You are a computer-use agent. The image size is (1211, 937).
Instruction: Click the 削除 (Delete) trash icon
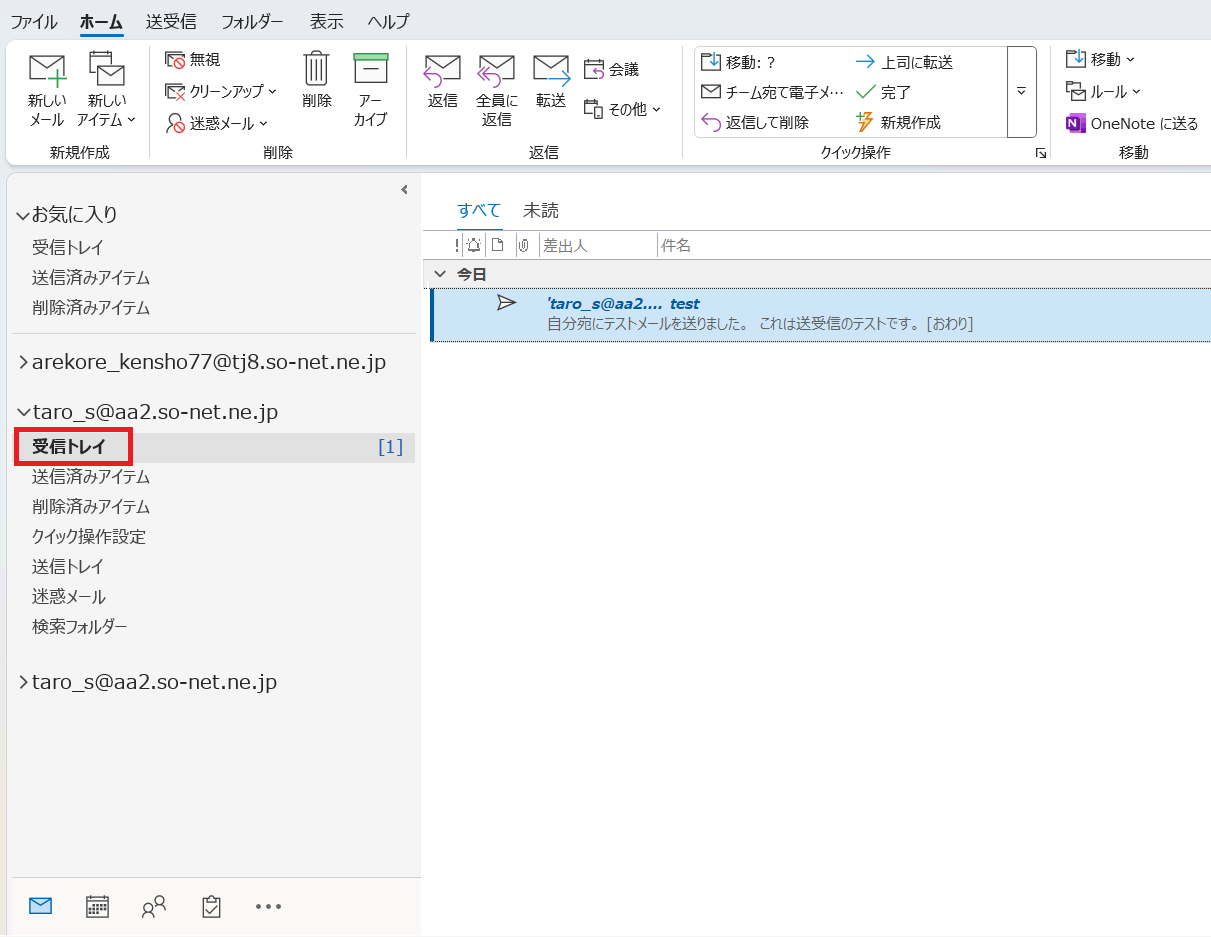(x=316, y=69)
